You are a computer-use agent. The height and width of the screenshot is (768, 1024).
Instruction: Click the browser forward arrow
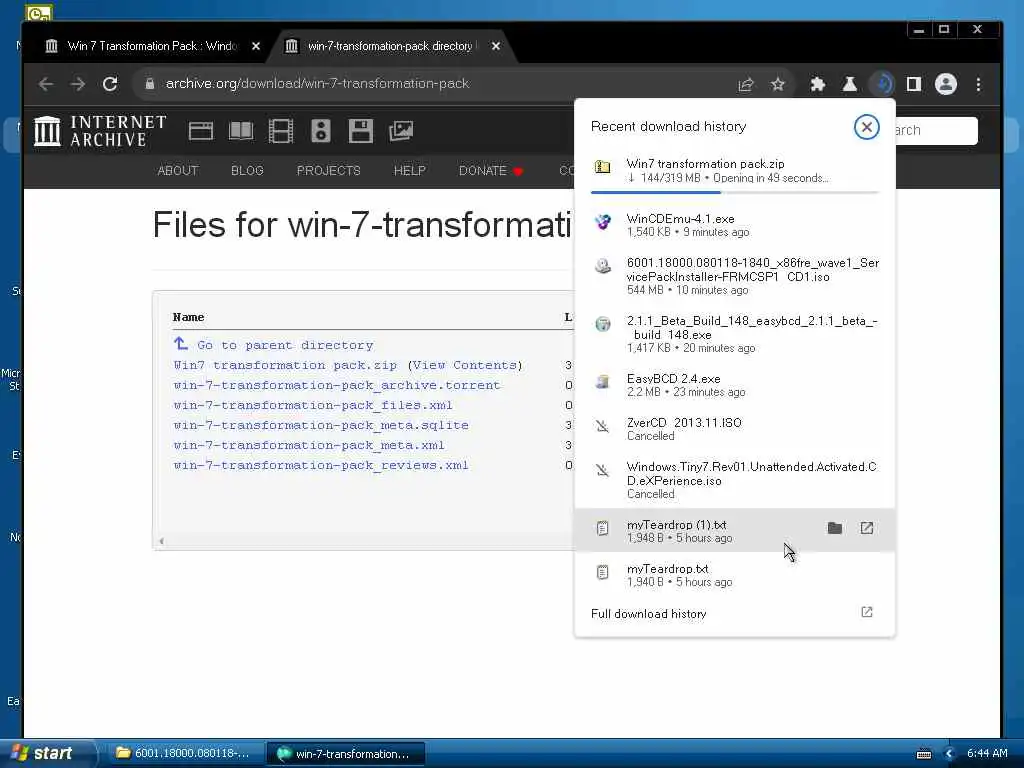pyautogui.click(x=78, y=84)
